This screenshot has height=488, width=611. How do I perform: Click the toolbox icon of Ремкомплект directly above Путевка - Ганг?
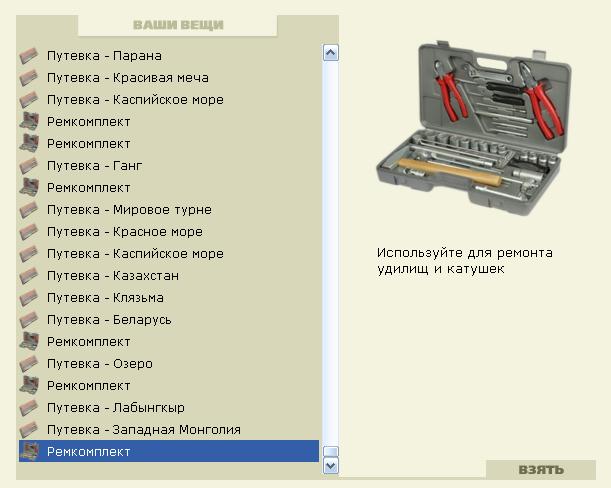(x=29, y=143)
